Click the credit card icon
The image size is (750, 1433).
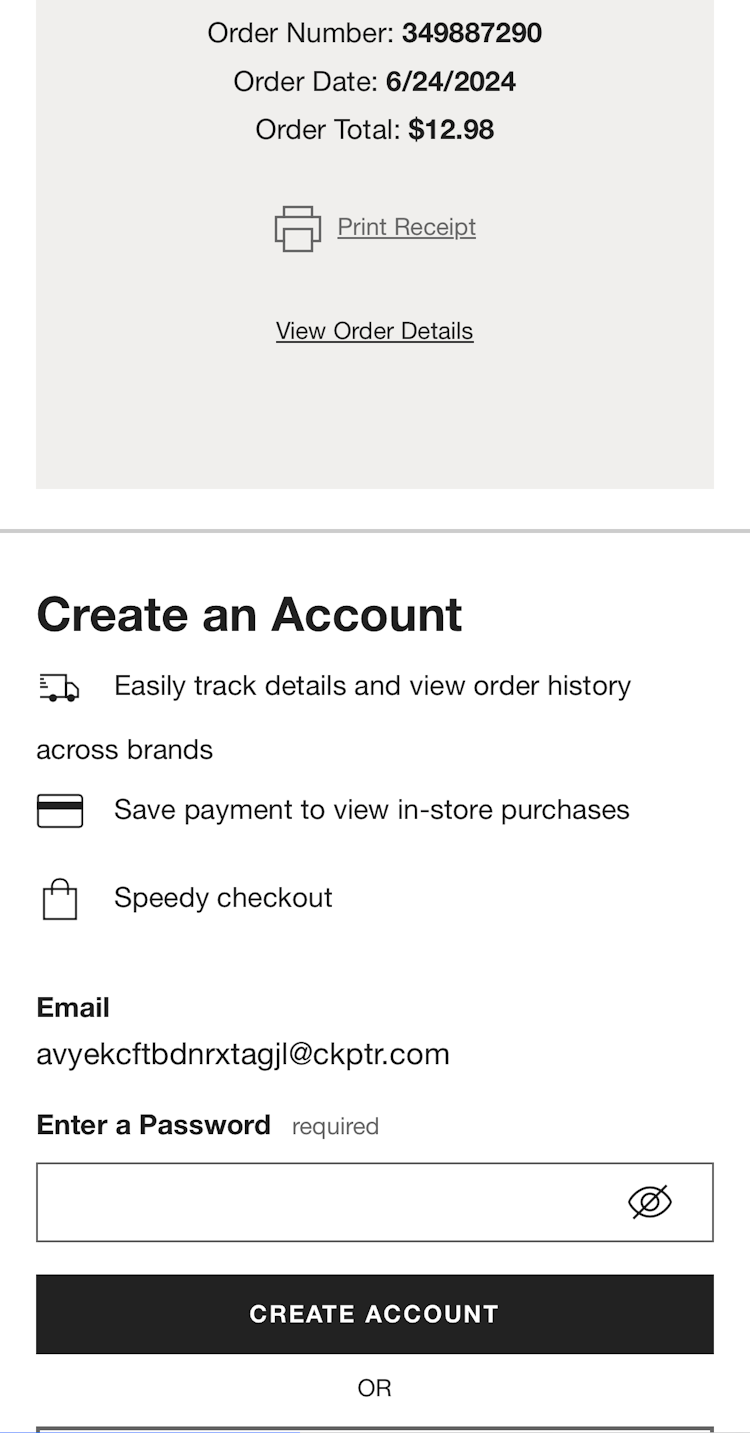[60, 810]
